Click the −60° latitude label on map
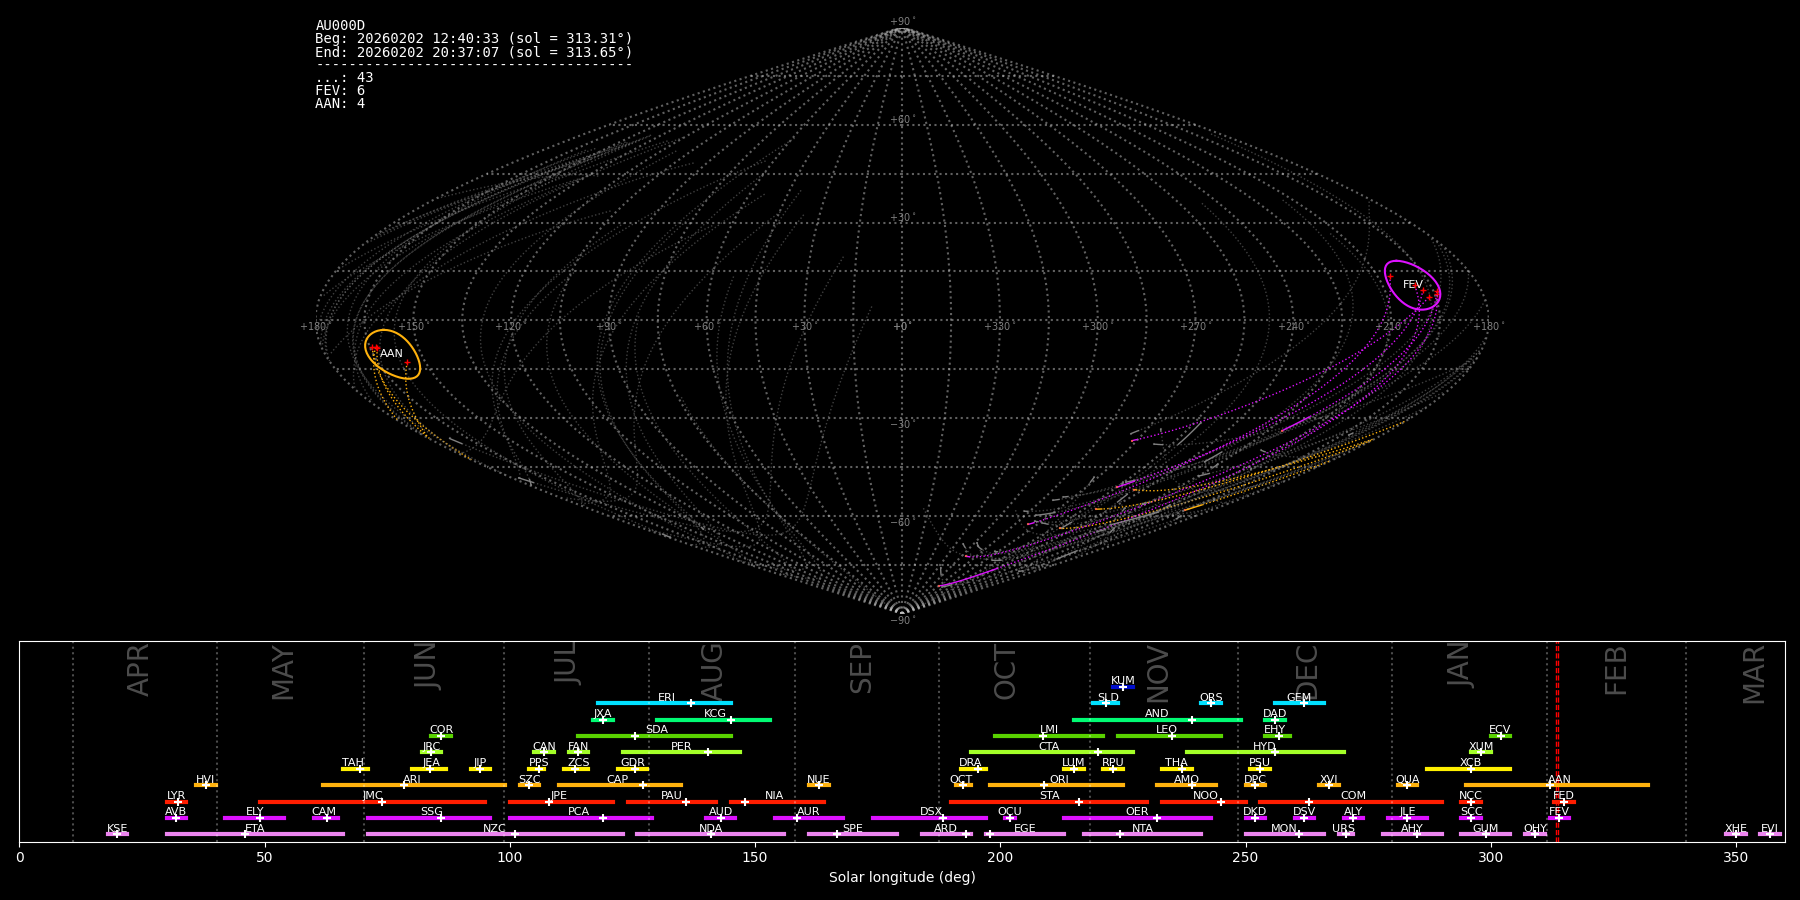Screen dimensions: 1800x900 (x=902, y=522)
